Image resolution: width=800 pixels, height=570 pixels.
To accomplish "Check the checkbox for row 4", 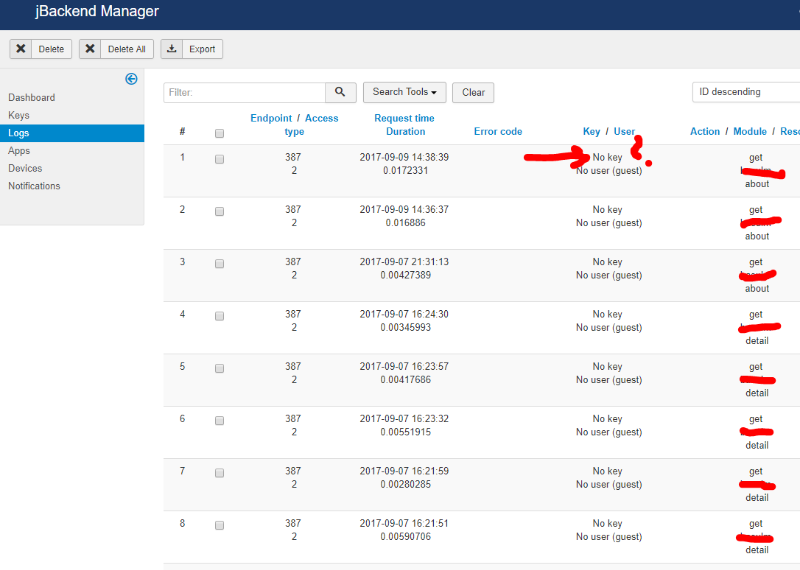I will [x=219, y=316].
